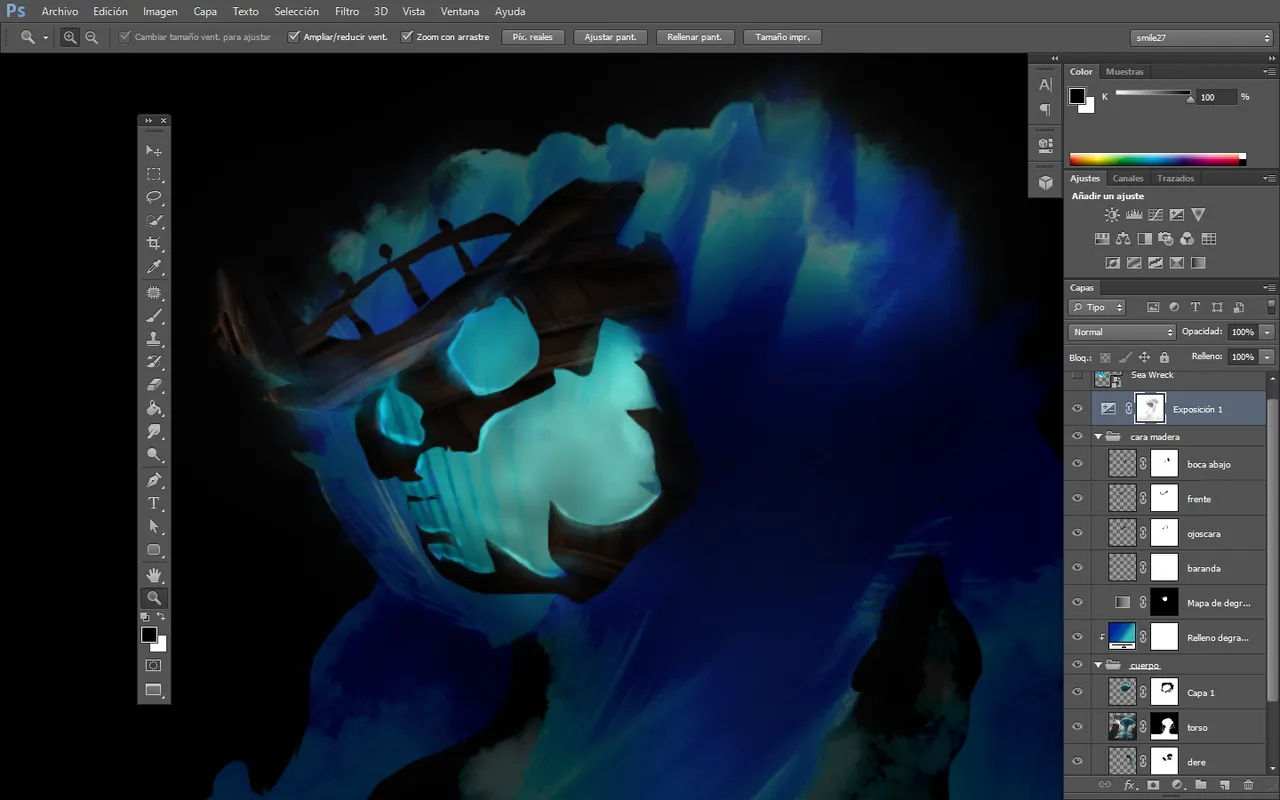The image size is (1280, 800).
Task: Open the smile27 workspace dropdown
Action: 1201,37
